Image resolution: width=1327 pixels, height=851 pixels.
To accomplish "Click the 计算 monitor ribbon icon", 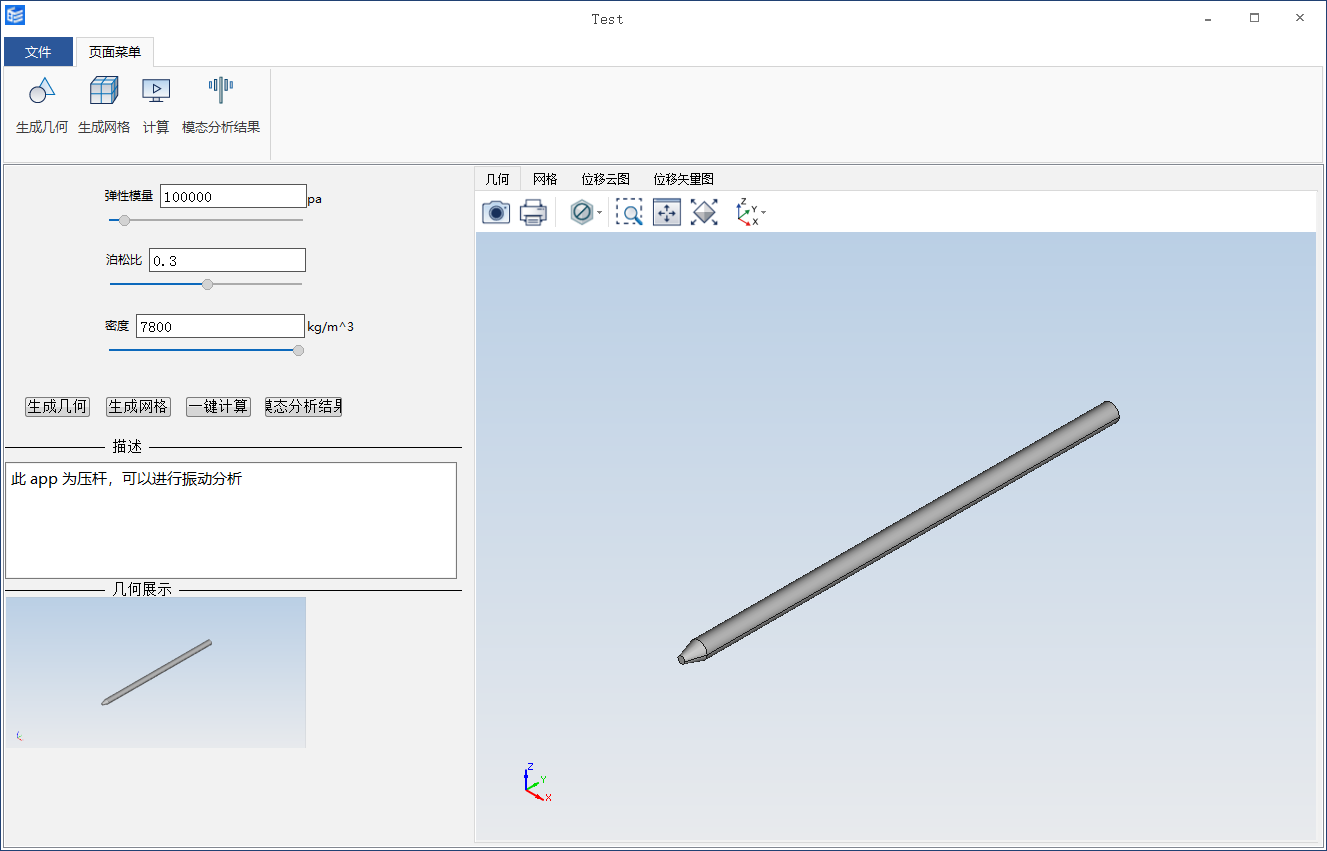I will [x=156, y=91].
